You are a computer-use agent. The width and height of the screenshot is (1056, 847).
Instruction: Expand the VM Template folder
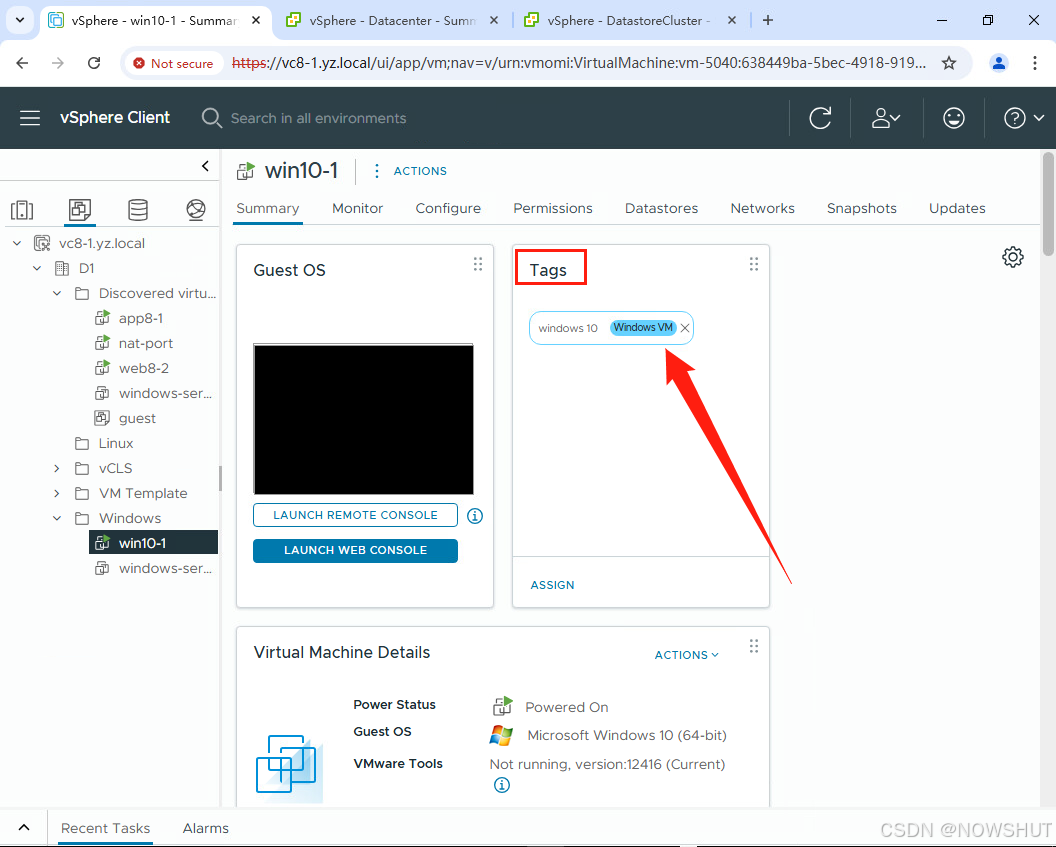pyautogui.click(x=57, y=494)
